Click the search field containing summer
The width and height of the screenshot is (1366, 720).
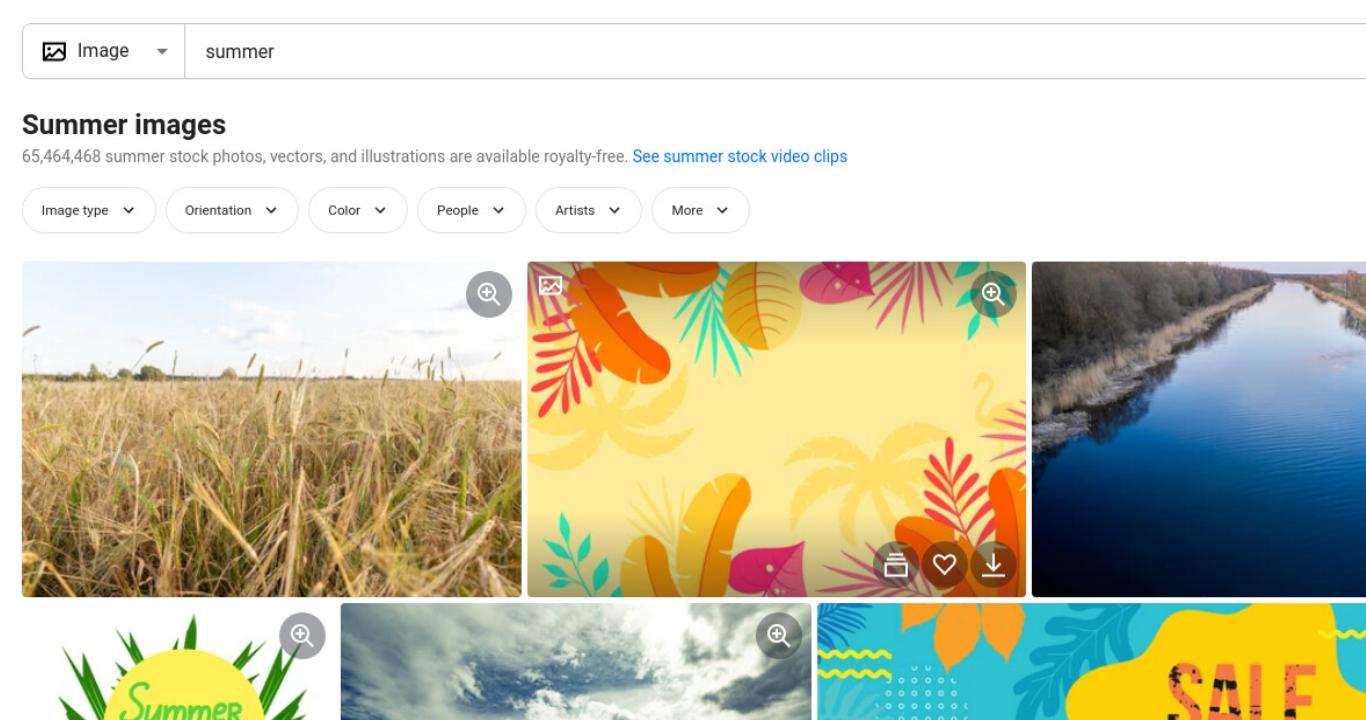point(775,51)
